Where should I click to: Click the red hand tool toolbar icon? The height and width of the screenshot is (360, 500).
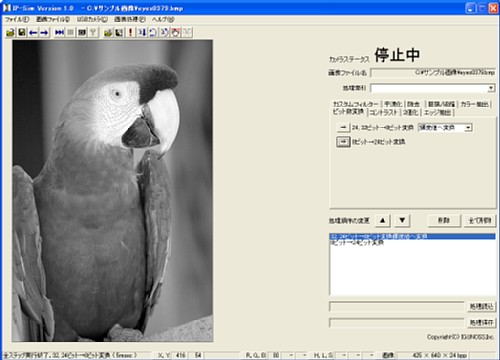coord(176,32)
